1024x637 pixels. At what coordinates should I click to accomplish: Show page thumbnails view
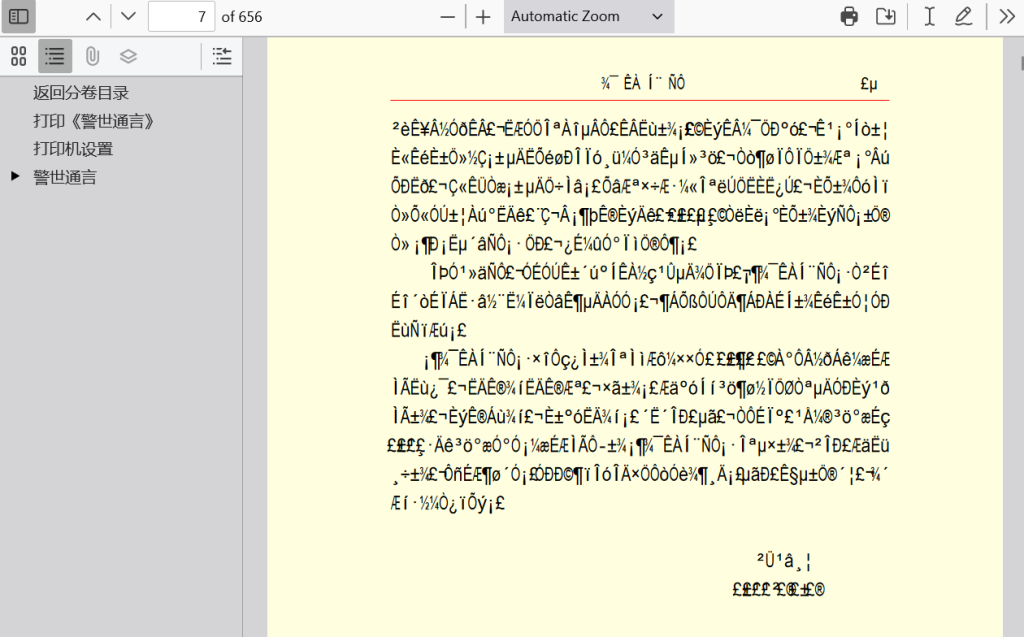[19, 56]
